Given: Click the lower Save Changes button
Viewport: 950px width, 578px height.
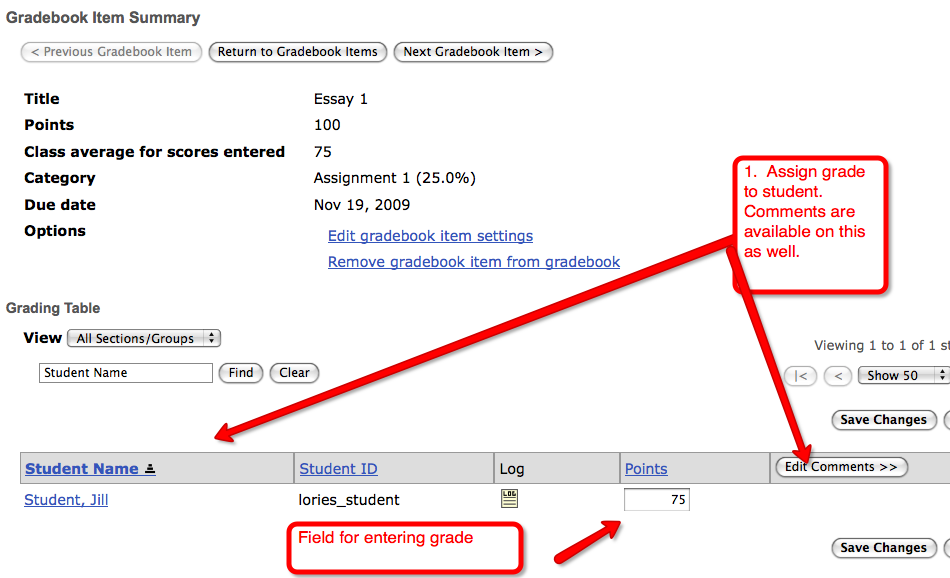Looking at the screenshot, I should pos(884,548).
